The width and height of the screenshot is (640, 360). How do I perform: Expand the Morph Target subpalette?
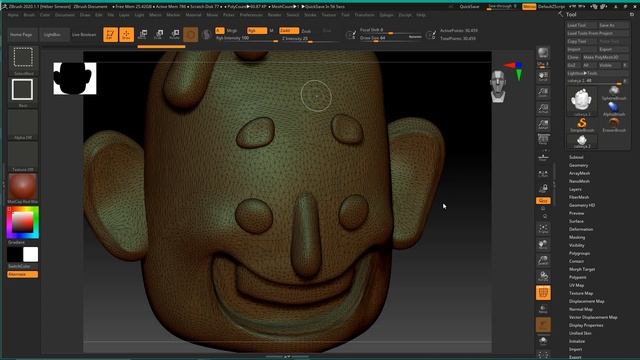coord(582,269)
